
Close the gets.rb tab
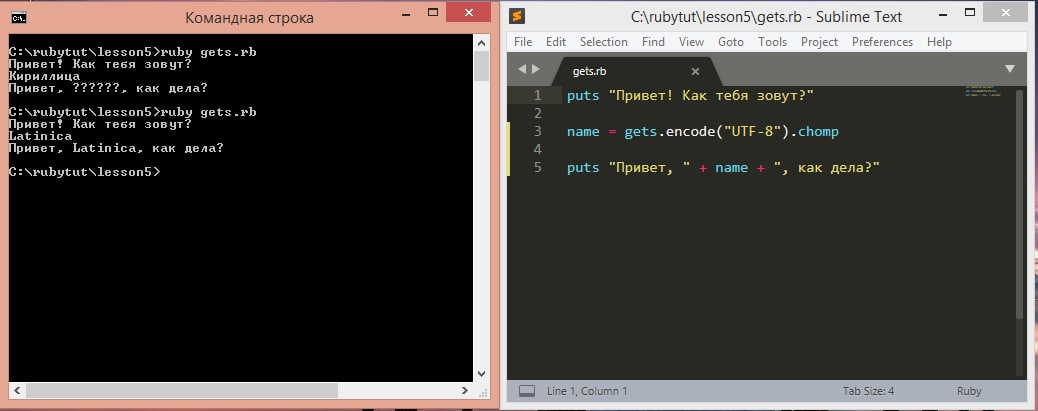click(x=695, y=71)
